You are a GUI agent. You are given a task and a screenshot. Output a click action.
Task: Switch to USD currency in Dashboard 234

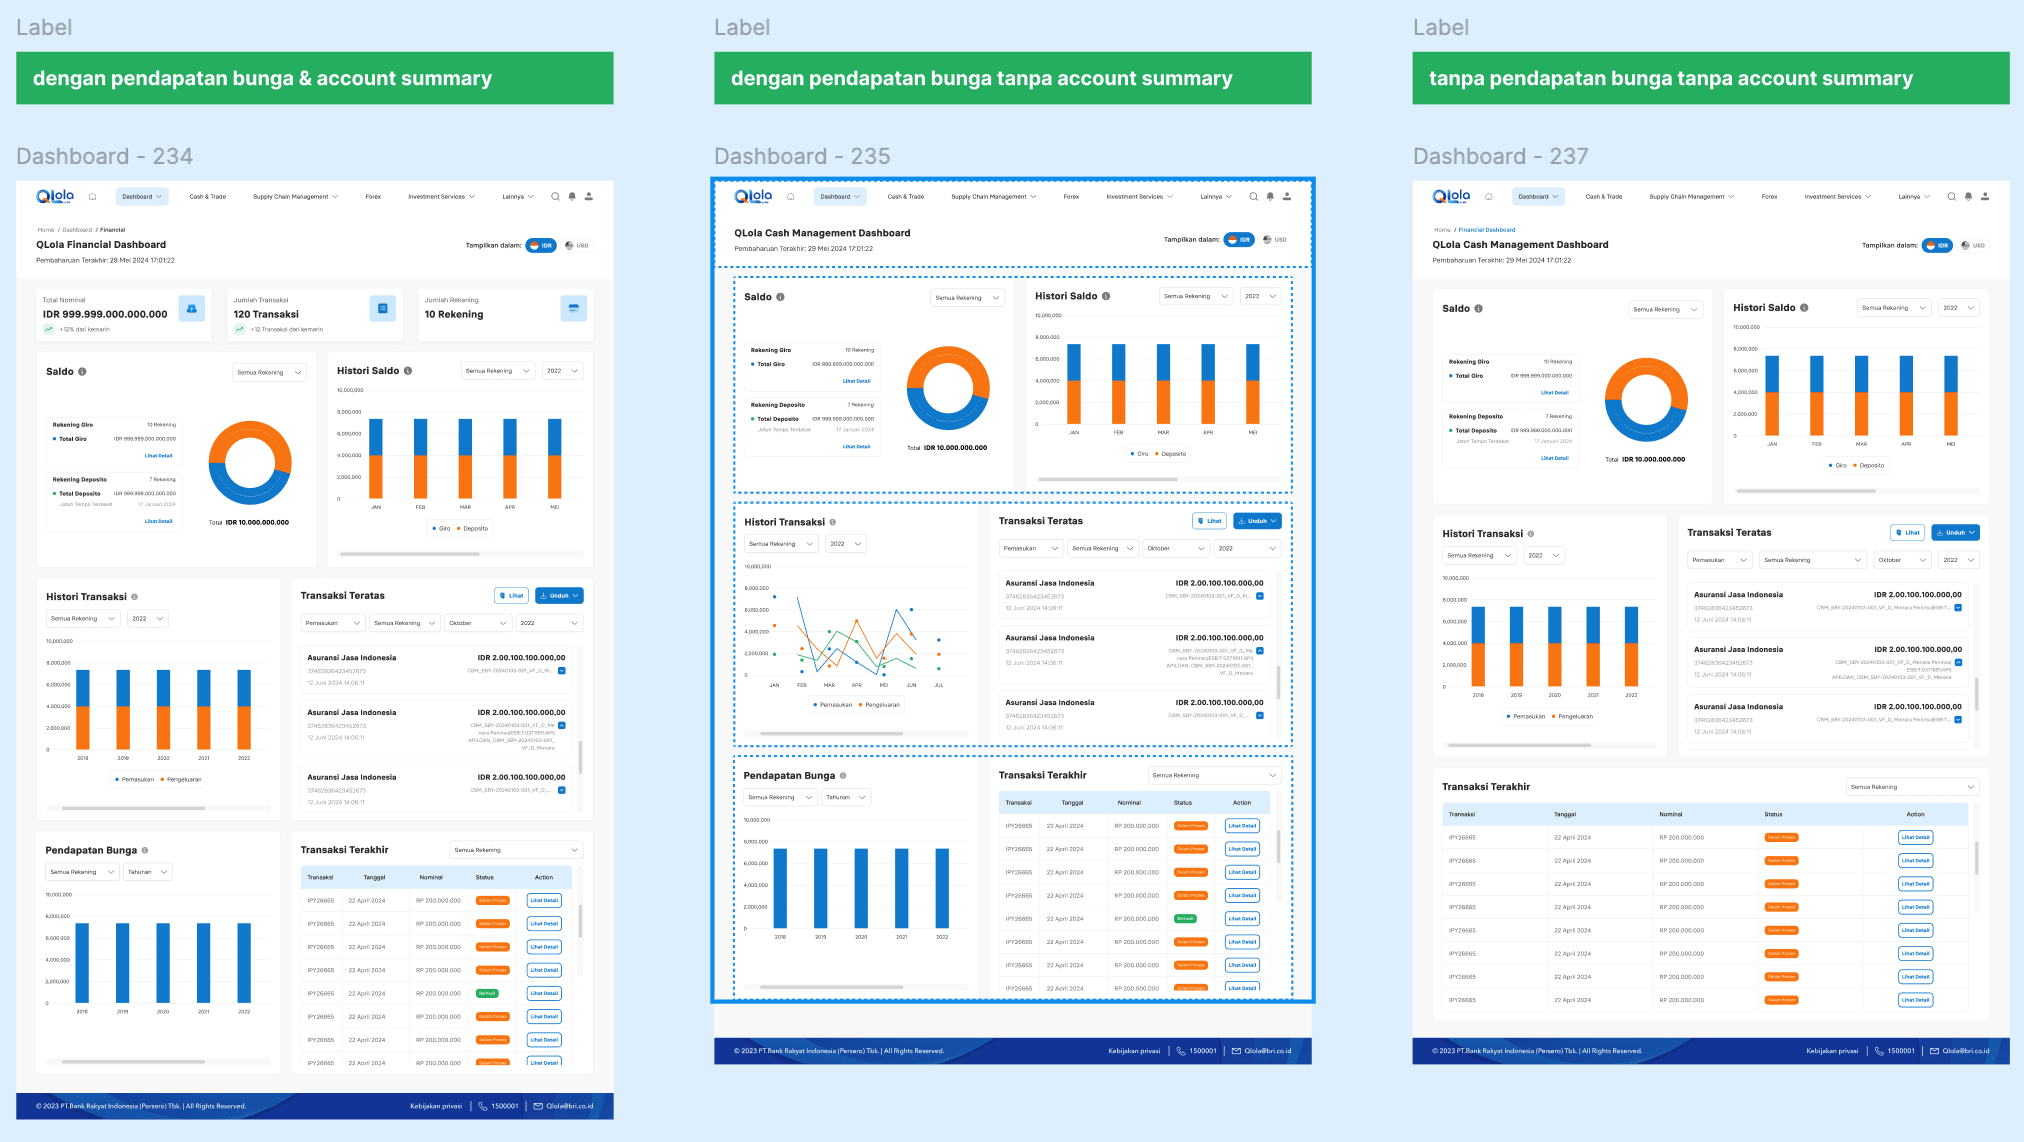[x=577, y=245]
